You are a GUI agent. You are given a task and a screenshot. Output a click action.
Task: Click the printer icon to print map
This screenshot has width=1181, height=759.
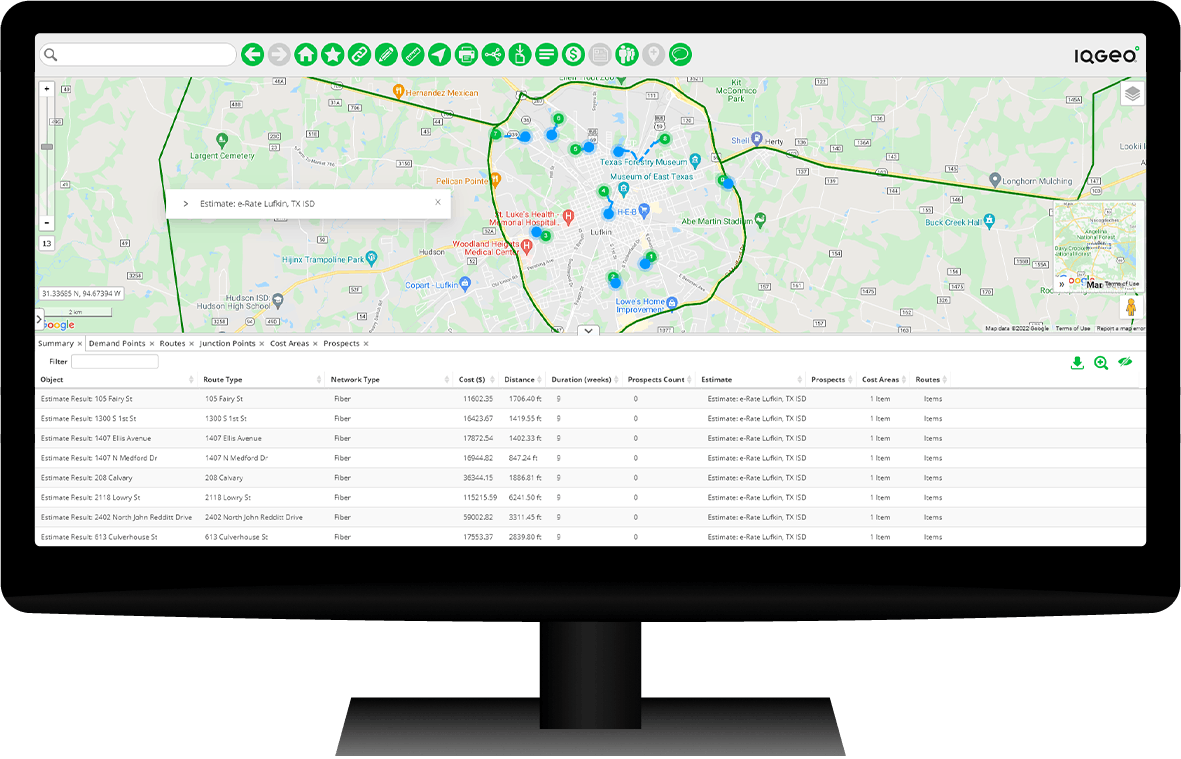click(x=466, y=54)
